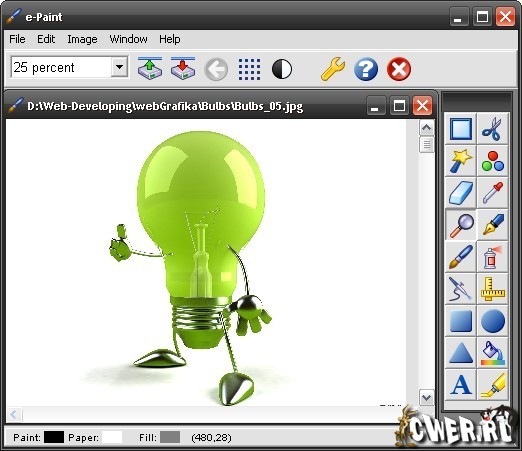The width and height of the screenshot is (522, 451).
Task: Expand the zoom percent dropdown arrow
Action: point(119,67)
